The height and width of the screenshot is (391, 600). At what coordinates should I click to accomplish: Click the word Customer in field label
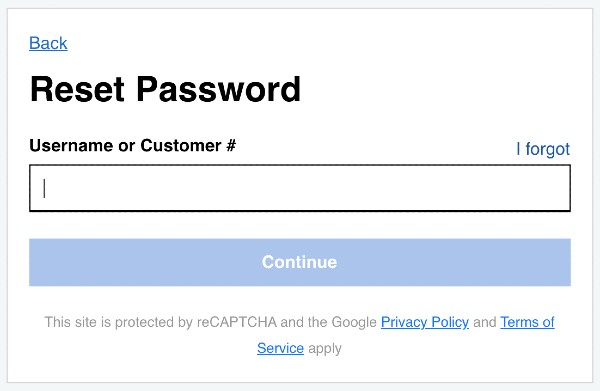181,145
